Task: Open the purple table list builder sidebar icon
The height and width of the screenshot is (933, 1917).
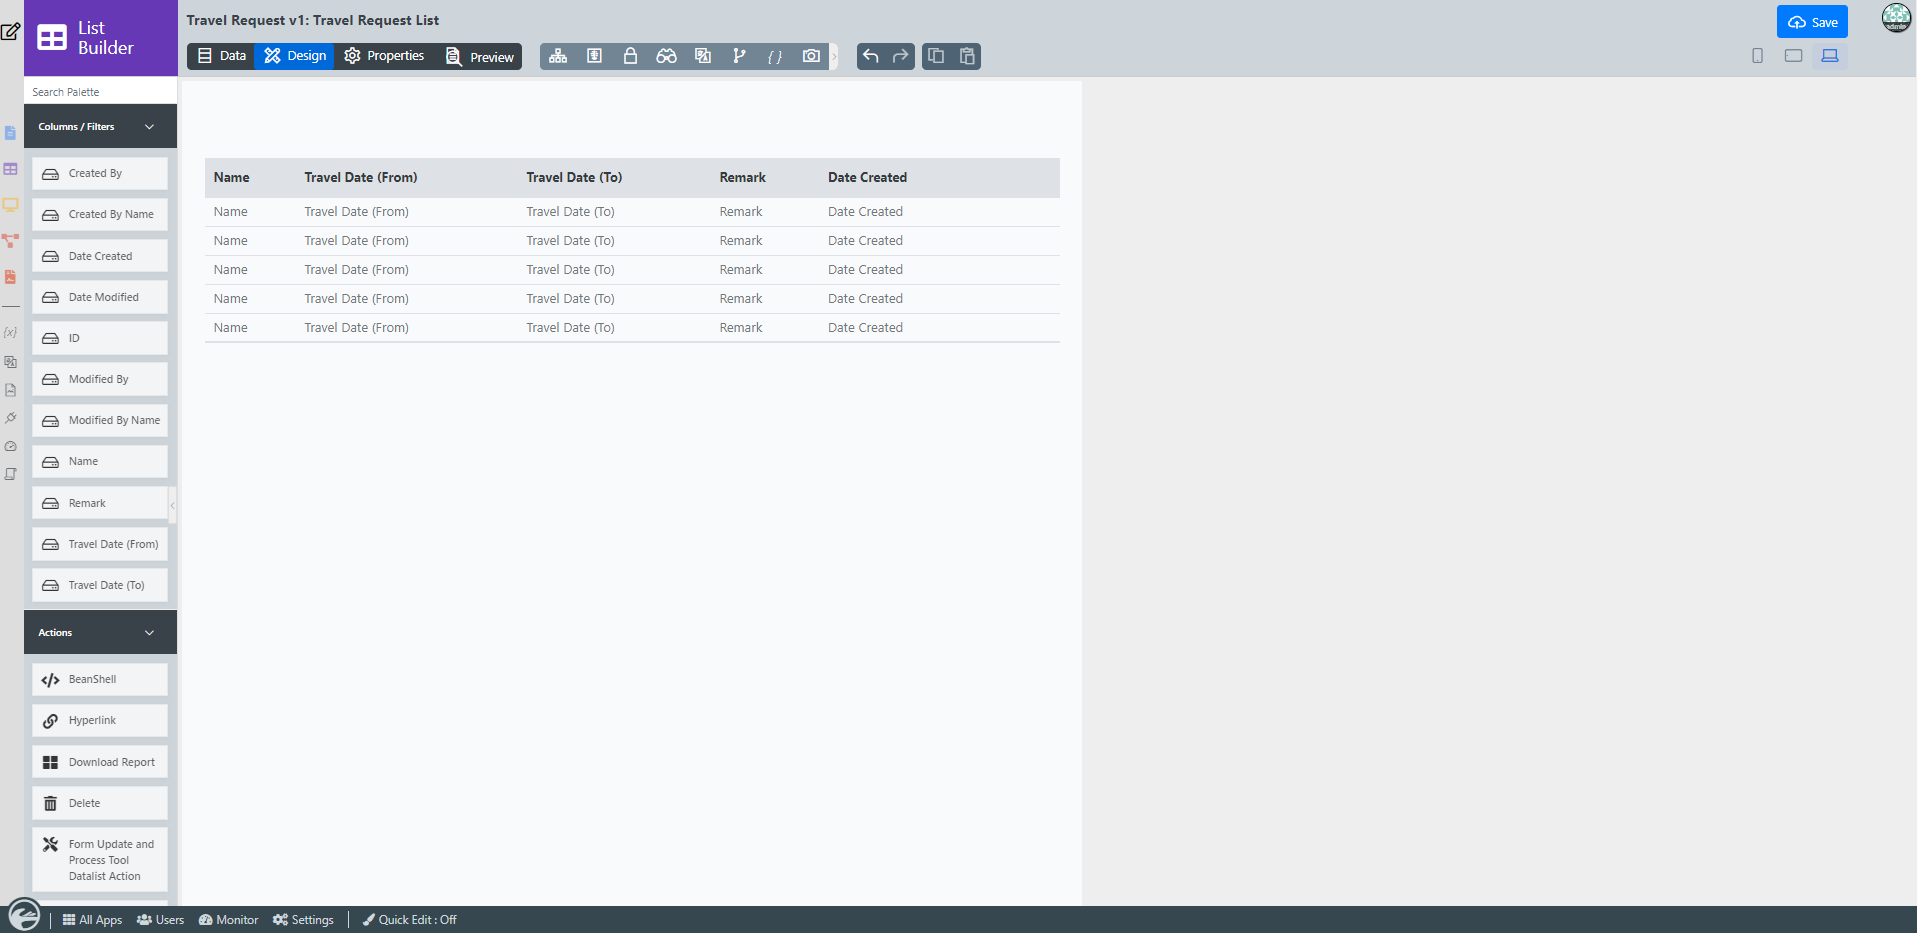Action: 10,169
